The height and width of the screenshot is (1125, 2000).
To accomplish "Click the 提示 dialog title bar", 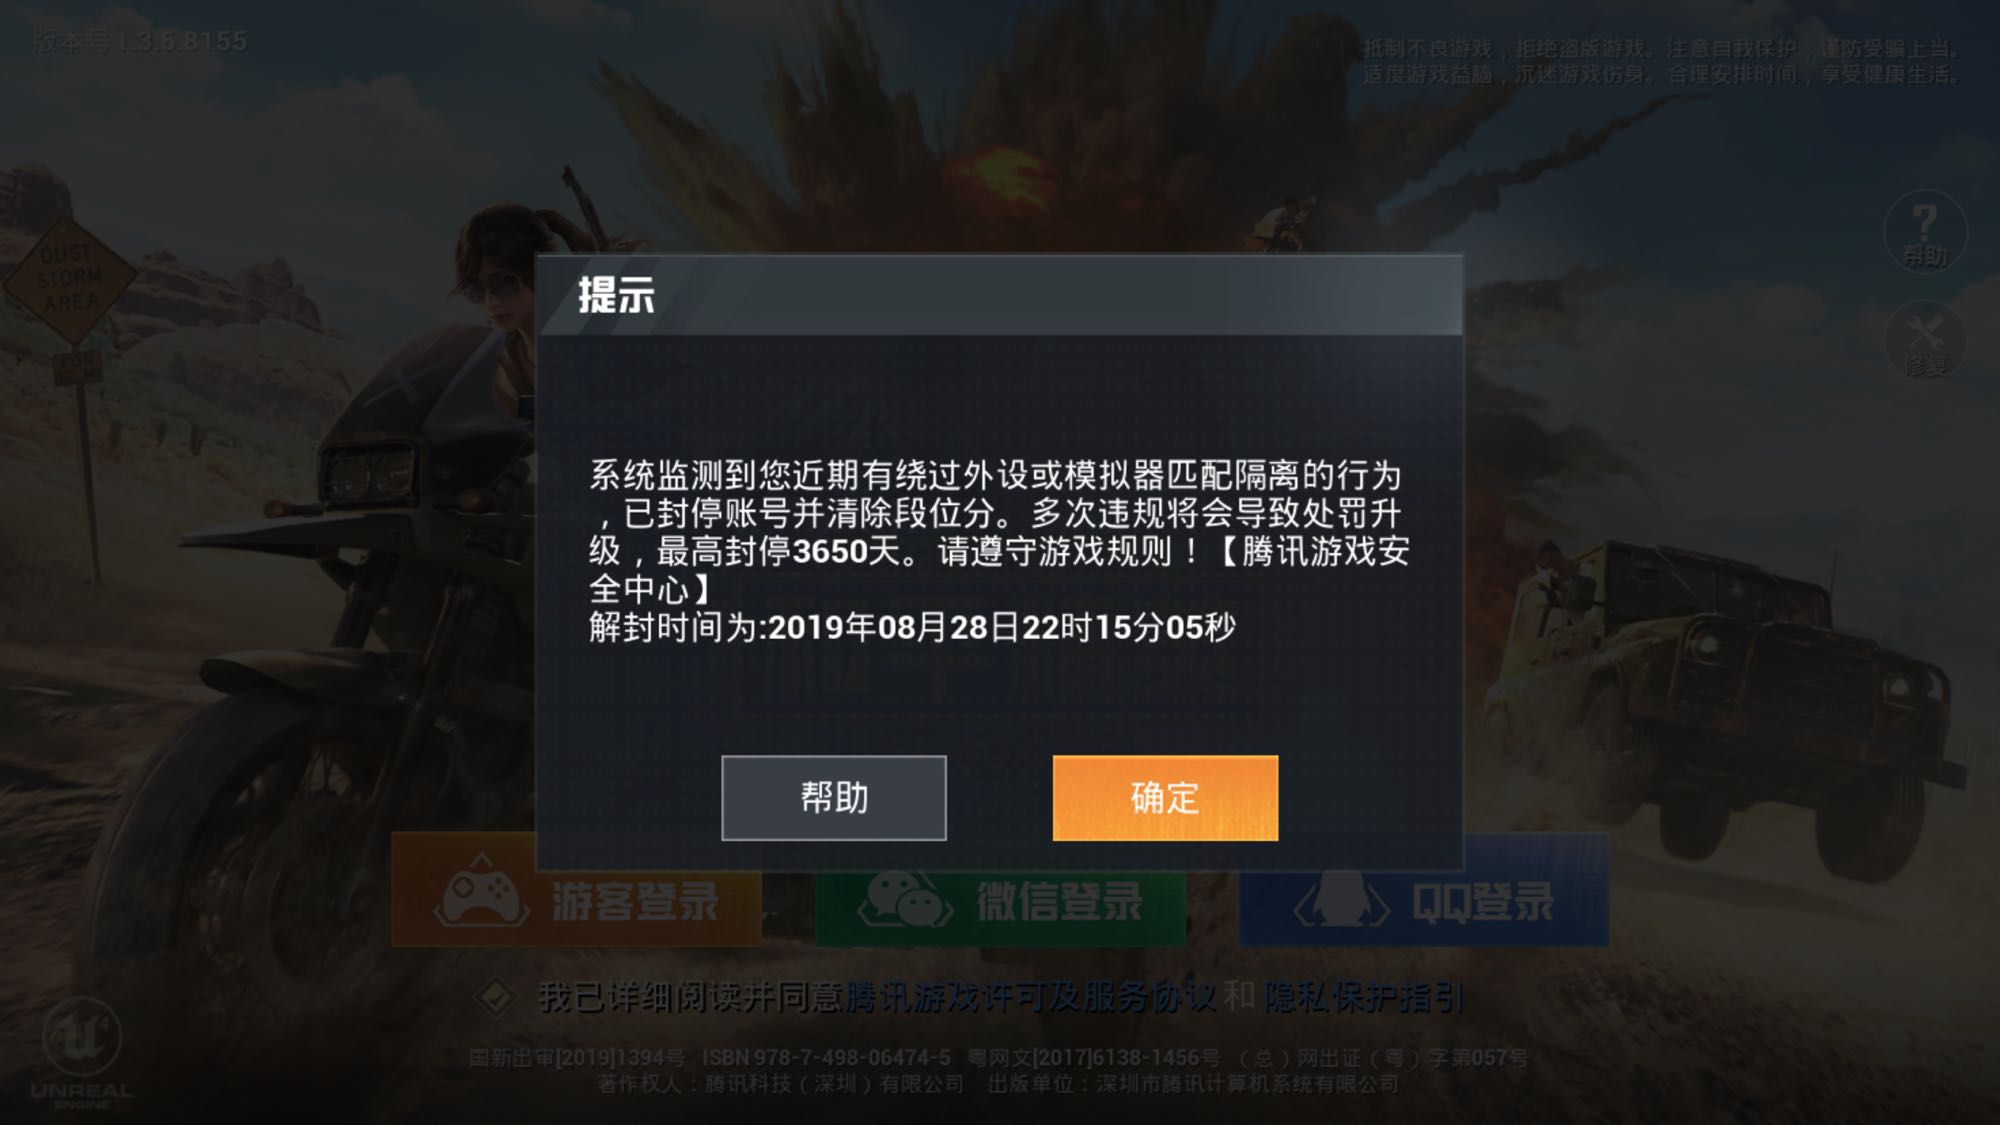I will coord(999,296).
